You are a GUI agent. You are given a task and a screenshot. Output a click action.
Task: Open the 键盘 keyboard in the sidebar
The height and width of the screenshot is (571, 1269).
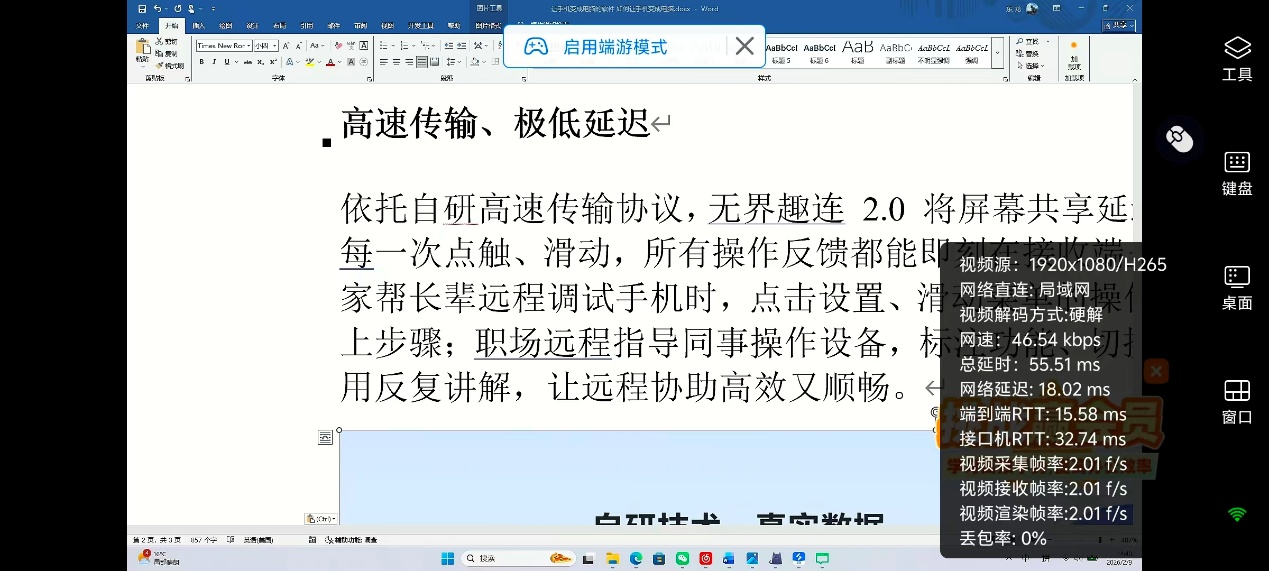point(1237,172)
